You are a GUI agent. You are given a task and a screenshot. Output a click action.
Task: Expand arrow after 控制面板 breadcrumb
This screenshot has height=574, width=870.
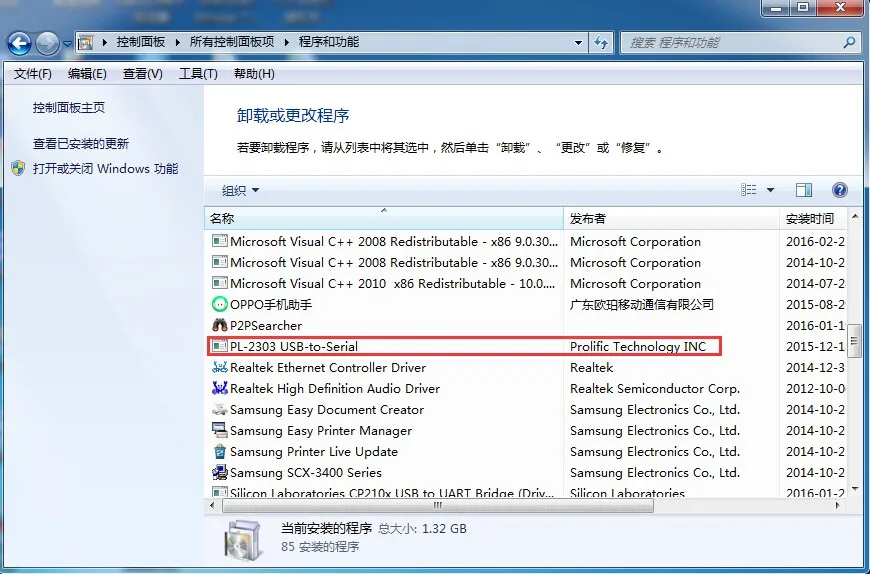178,42
